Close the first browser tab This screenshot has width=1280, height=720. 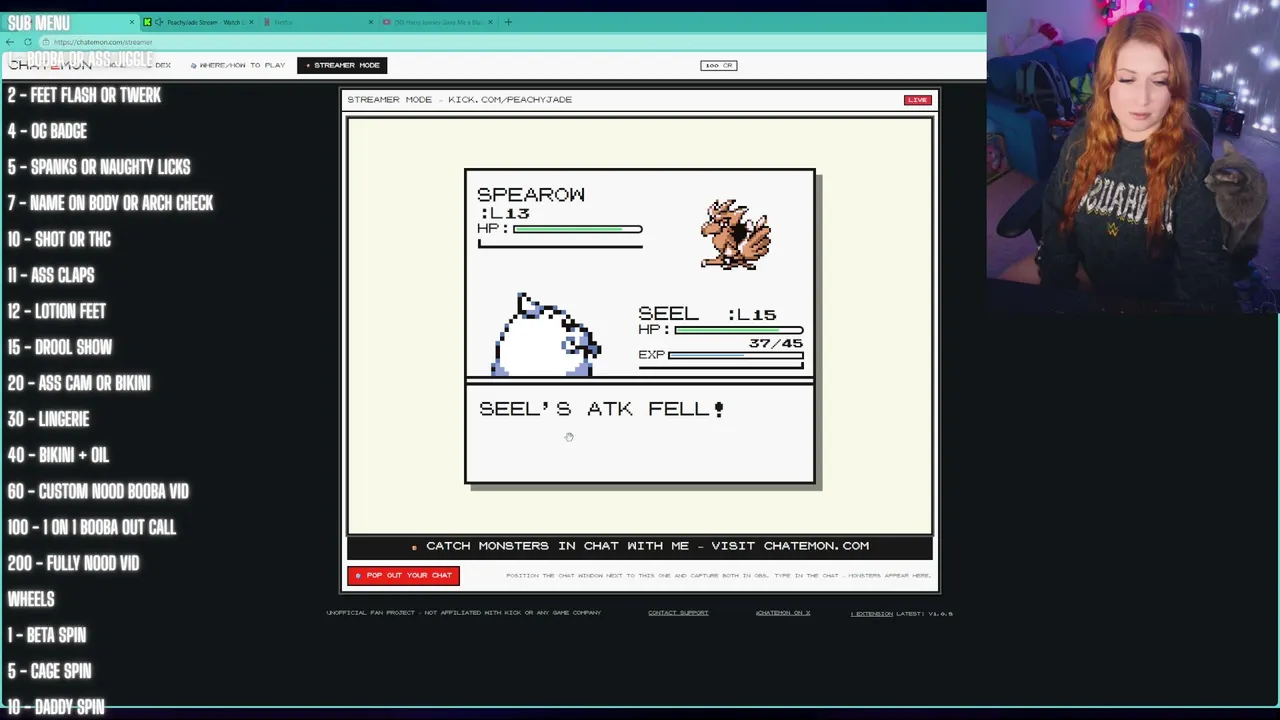coord(131,22)
